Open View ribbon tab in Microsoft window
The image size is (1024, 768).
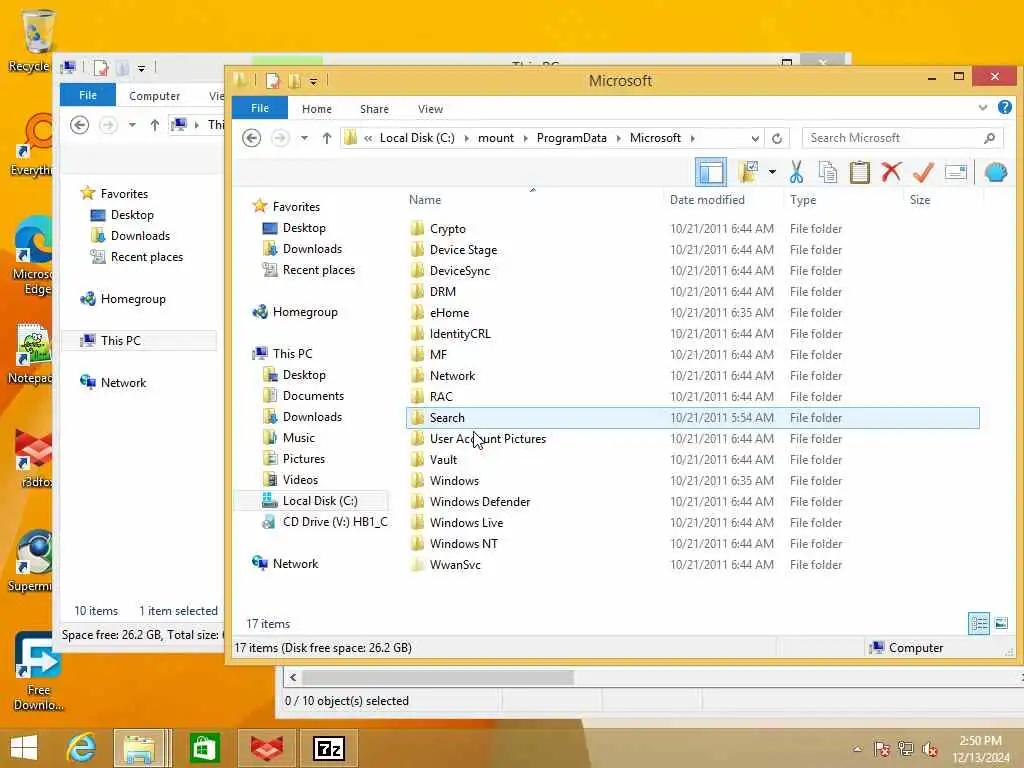pyautogui.click(x=430, y=109)
